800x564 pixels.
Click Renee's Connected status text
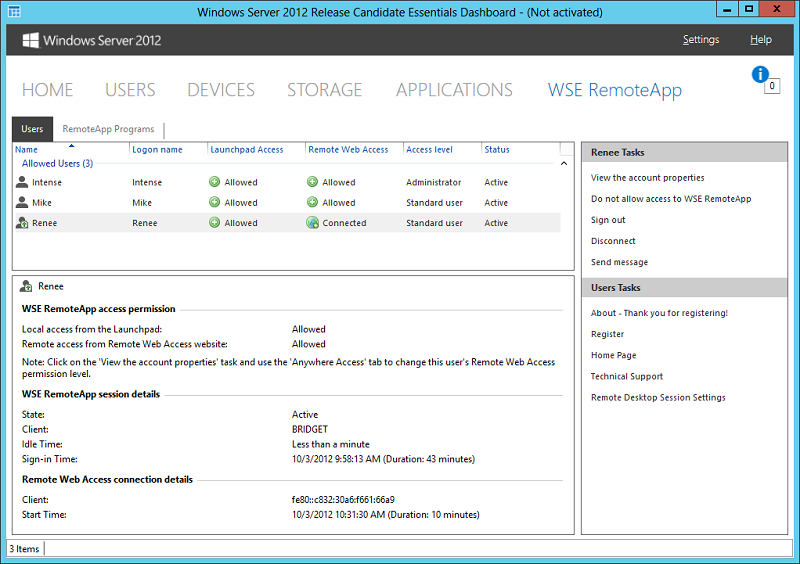coord(344,223)
